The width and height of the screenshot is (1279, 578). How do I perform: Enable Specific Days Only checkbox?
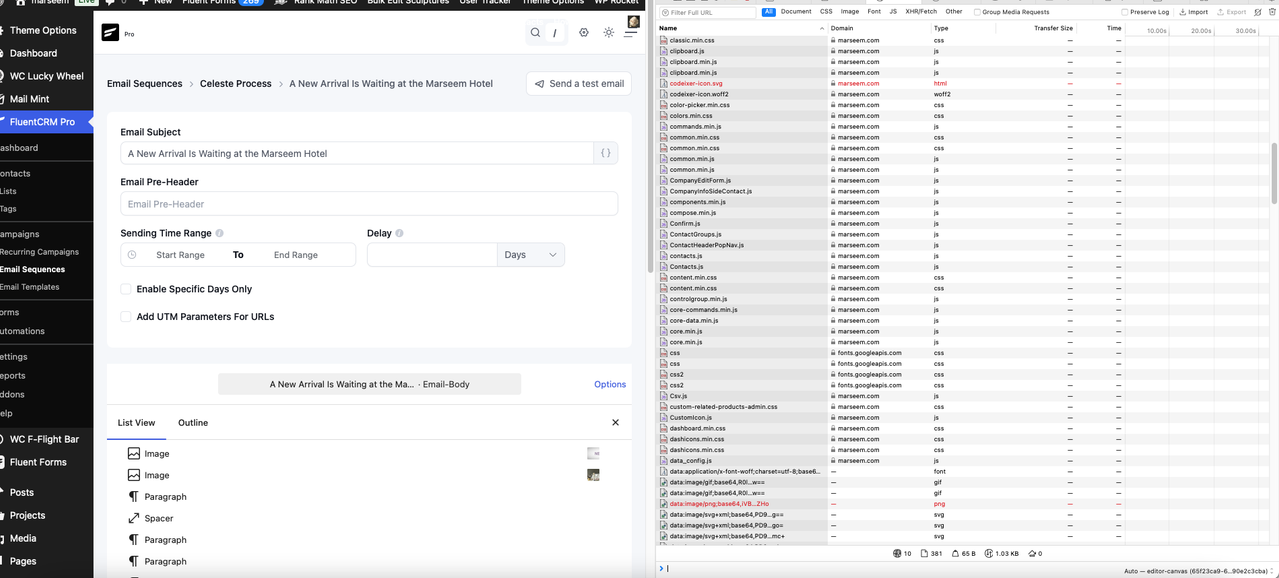click(126, 289)
